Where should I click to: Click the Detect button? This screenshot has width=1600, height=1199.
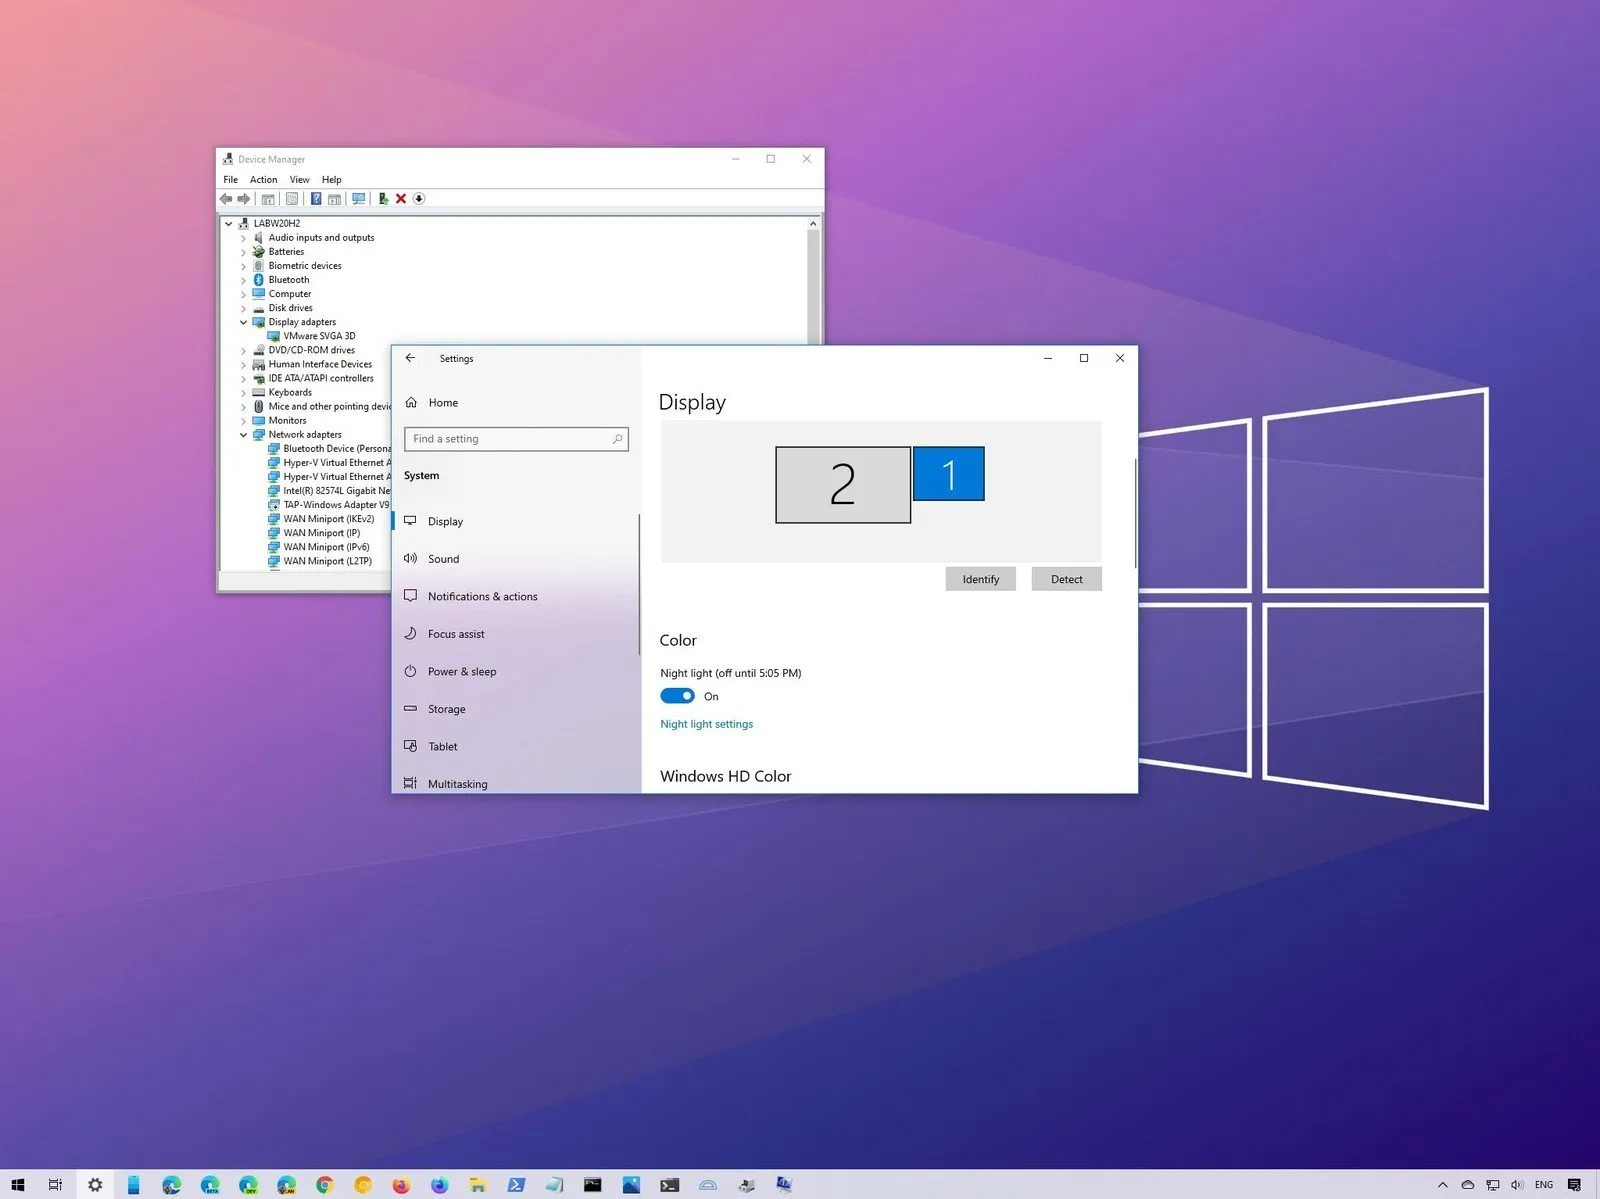click(x=1067, y=579)
